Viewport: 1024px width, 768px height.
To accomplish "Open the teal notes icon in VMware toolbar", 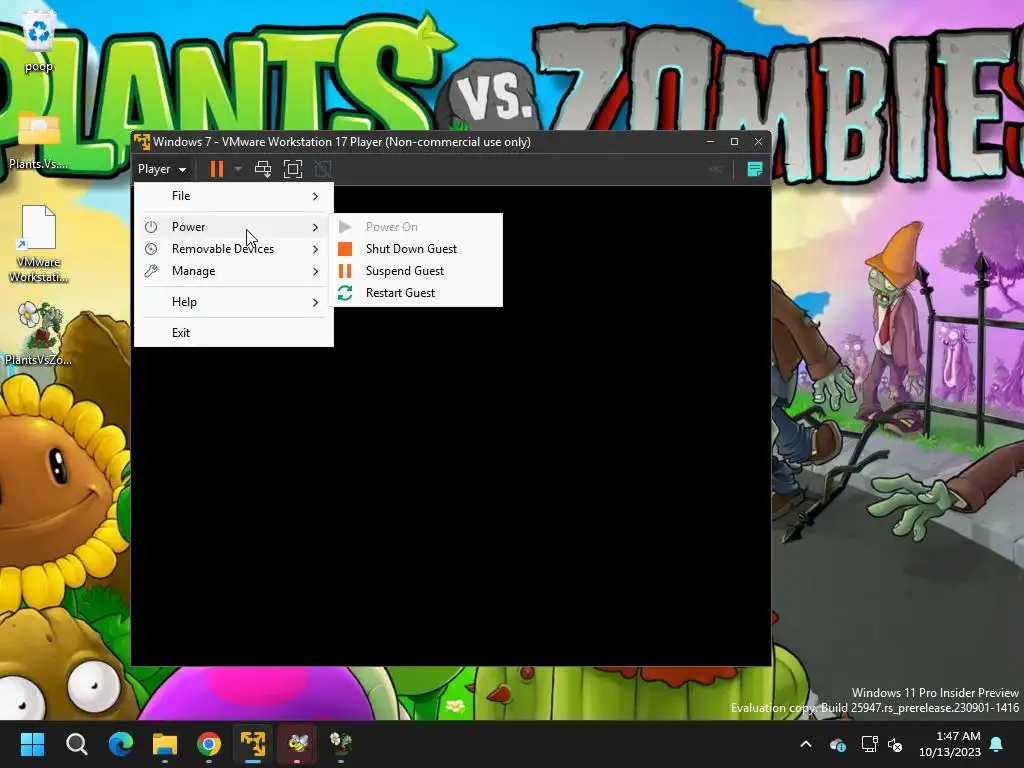I will (x=754, y=169).
